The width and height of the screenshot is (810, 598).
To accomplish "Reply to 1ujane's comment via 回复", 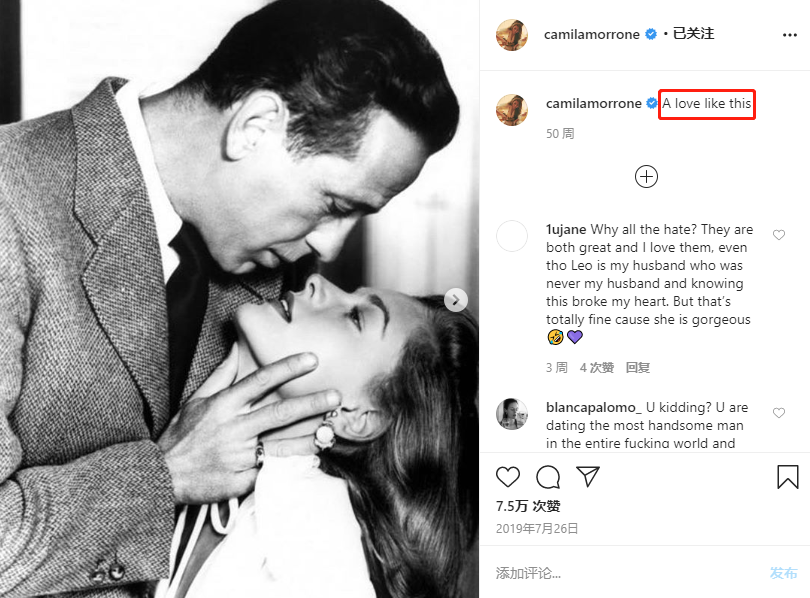I will (638, 368).
